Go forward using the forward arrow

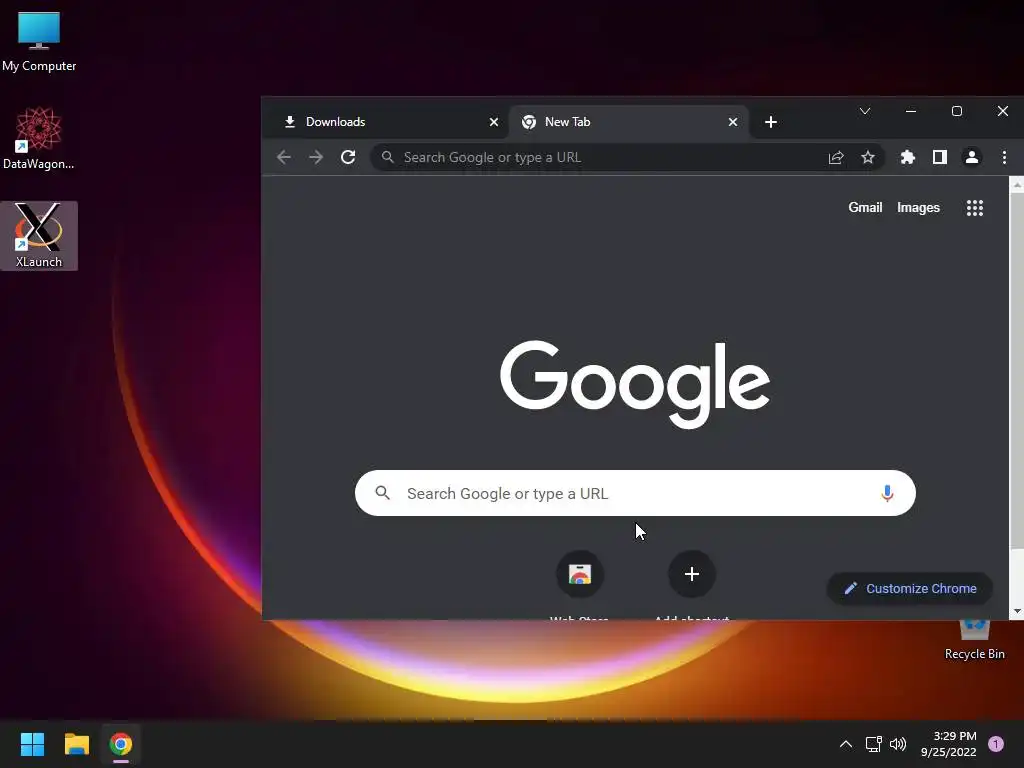pos(316,157)
